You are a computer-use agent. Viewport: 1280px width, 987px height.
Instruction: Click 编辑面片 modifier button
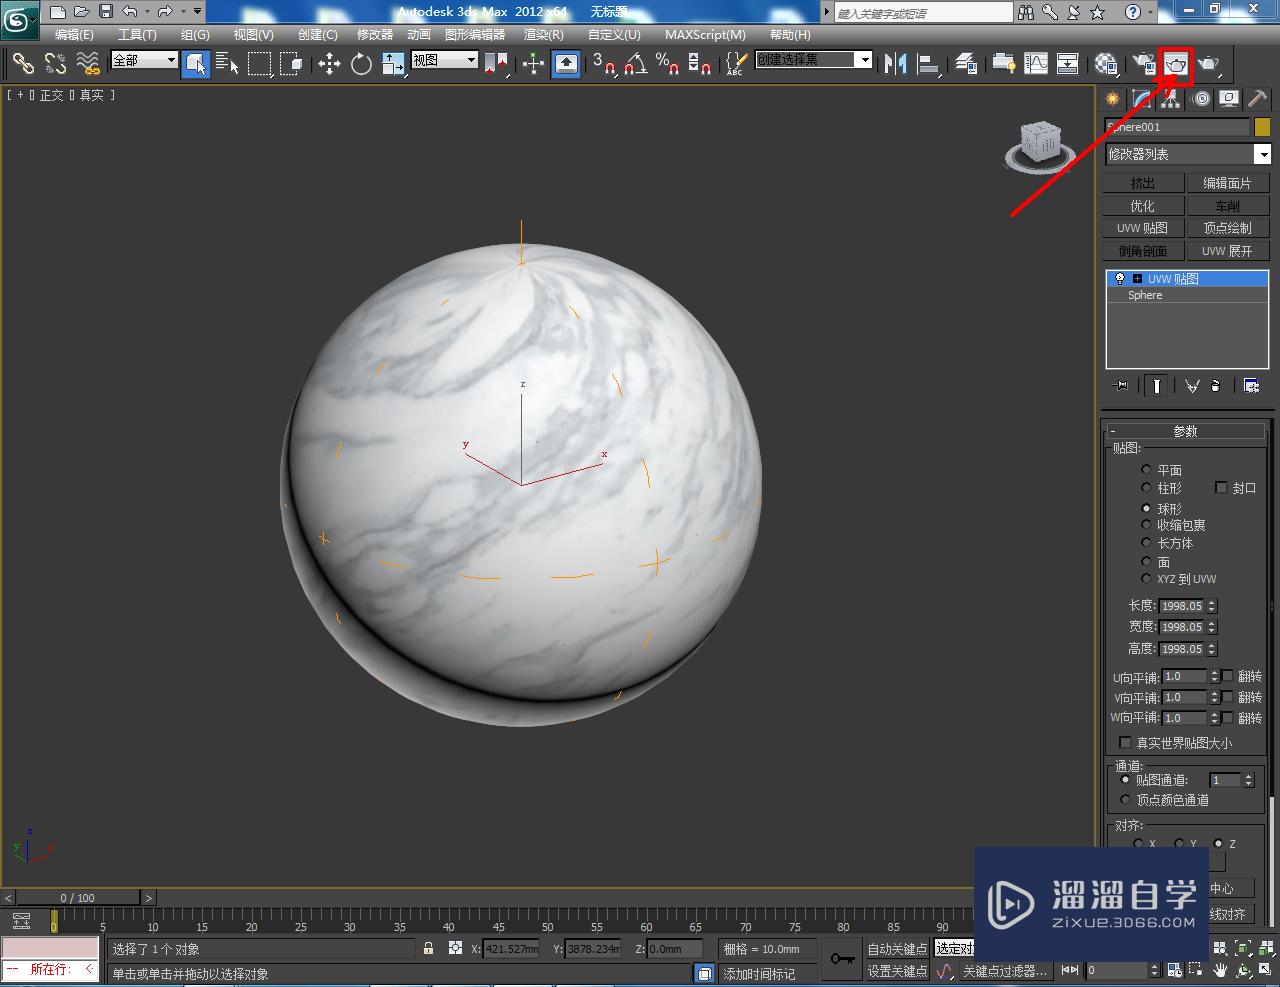1227,183
